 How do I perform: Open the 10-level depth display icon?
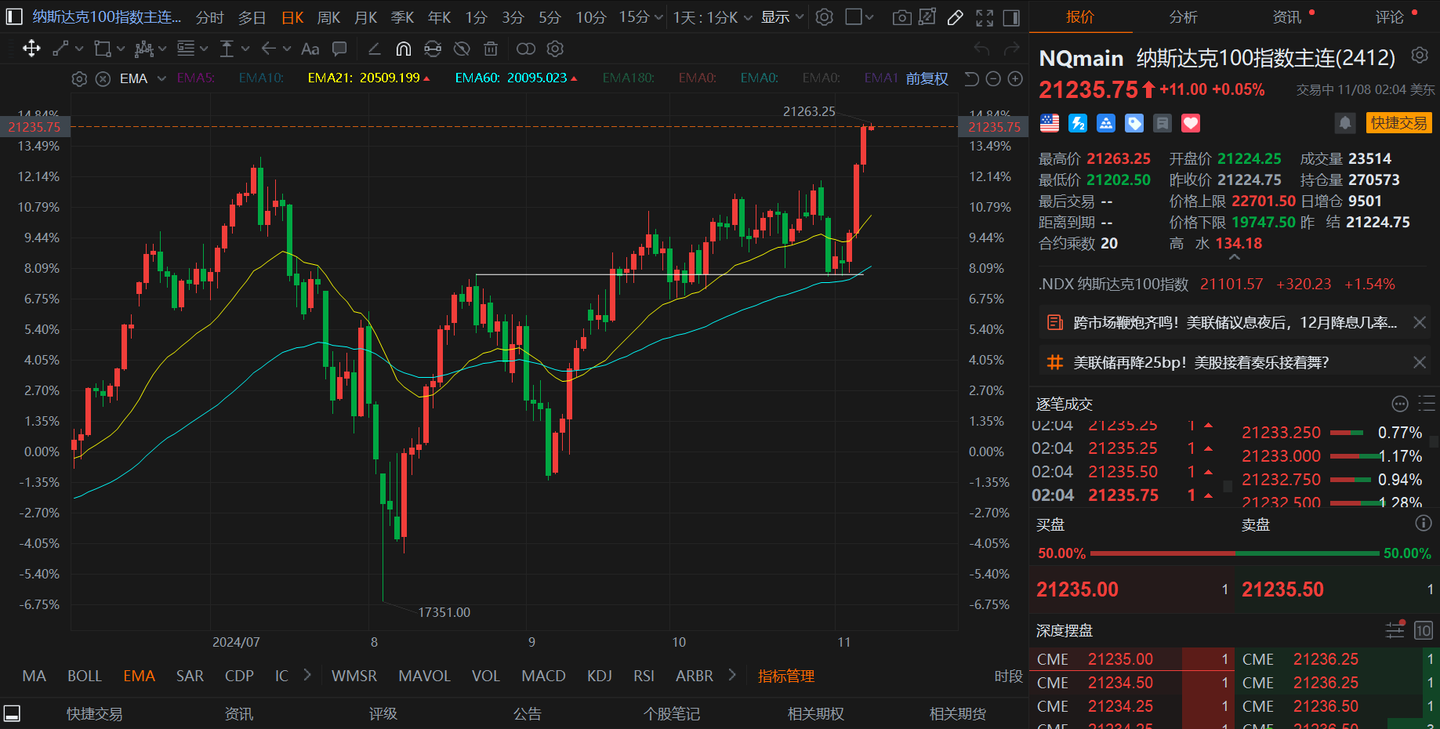click(1423, 630)
